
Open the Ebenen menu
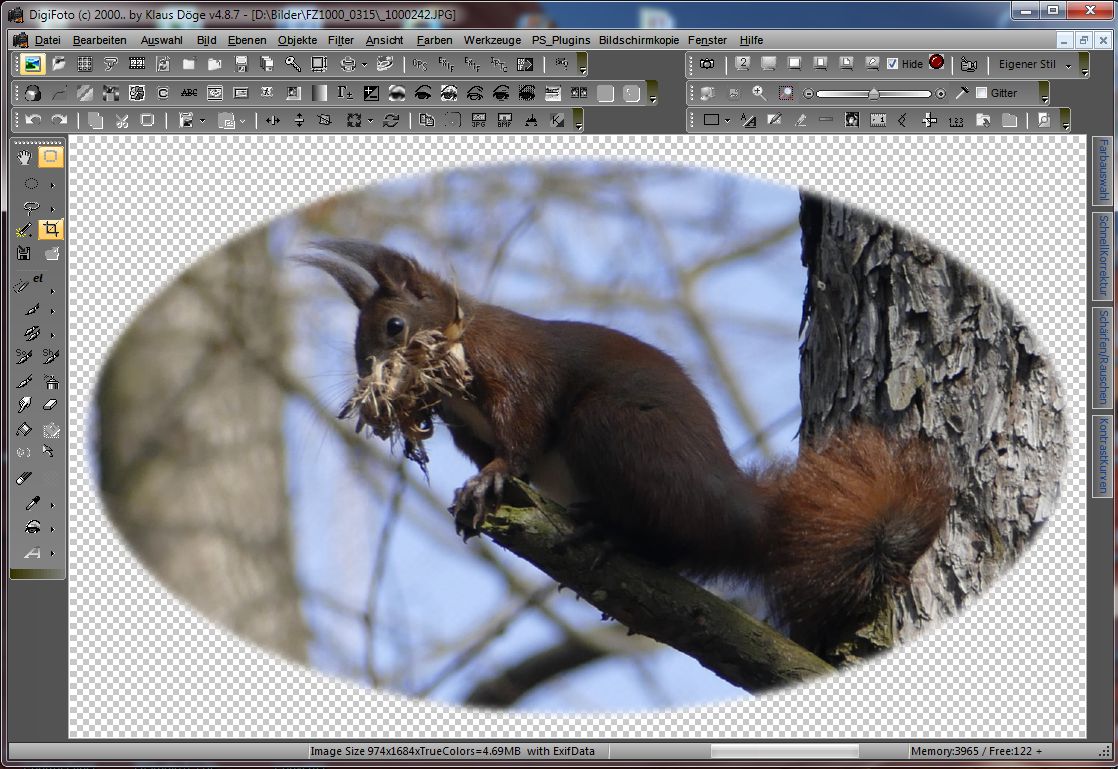click(x=247, y=40)
